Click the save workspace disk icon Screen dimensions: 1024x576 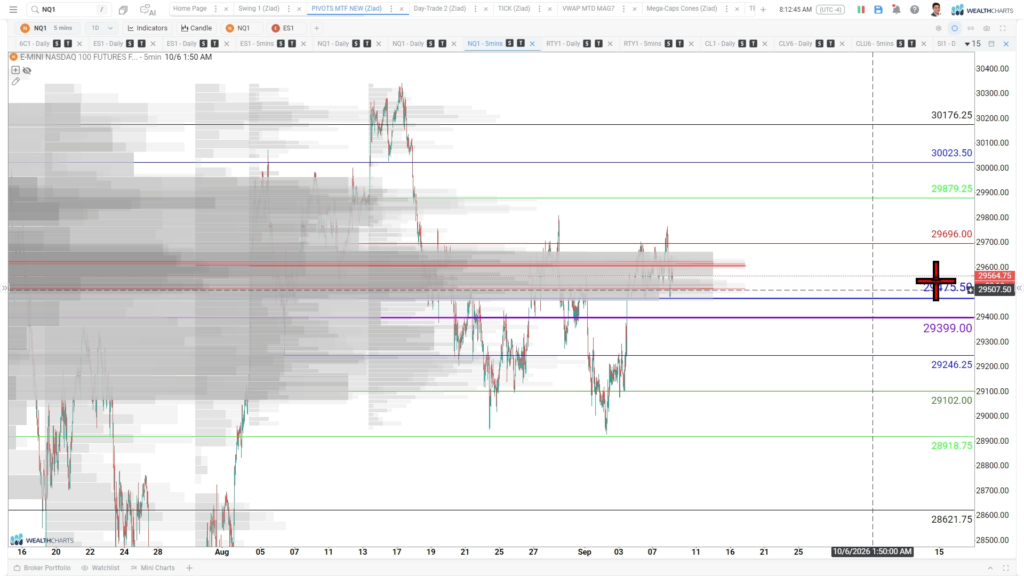pyautogui.click(x=878, y=10)
